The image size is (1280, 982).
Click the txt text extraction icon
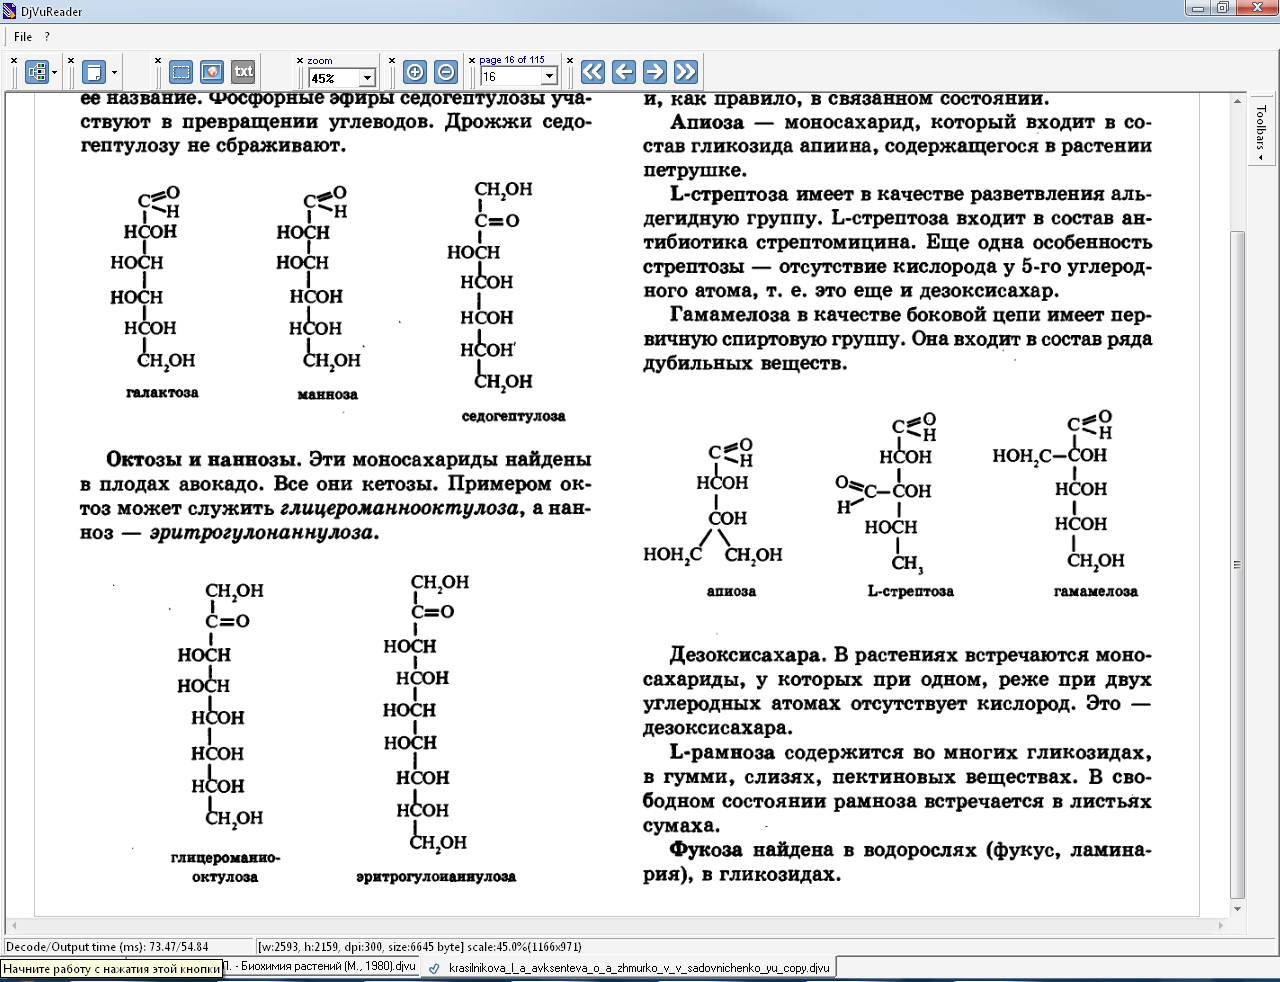click(x=243, y=72)
